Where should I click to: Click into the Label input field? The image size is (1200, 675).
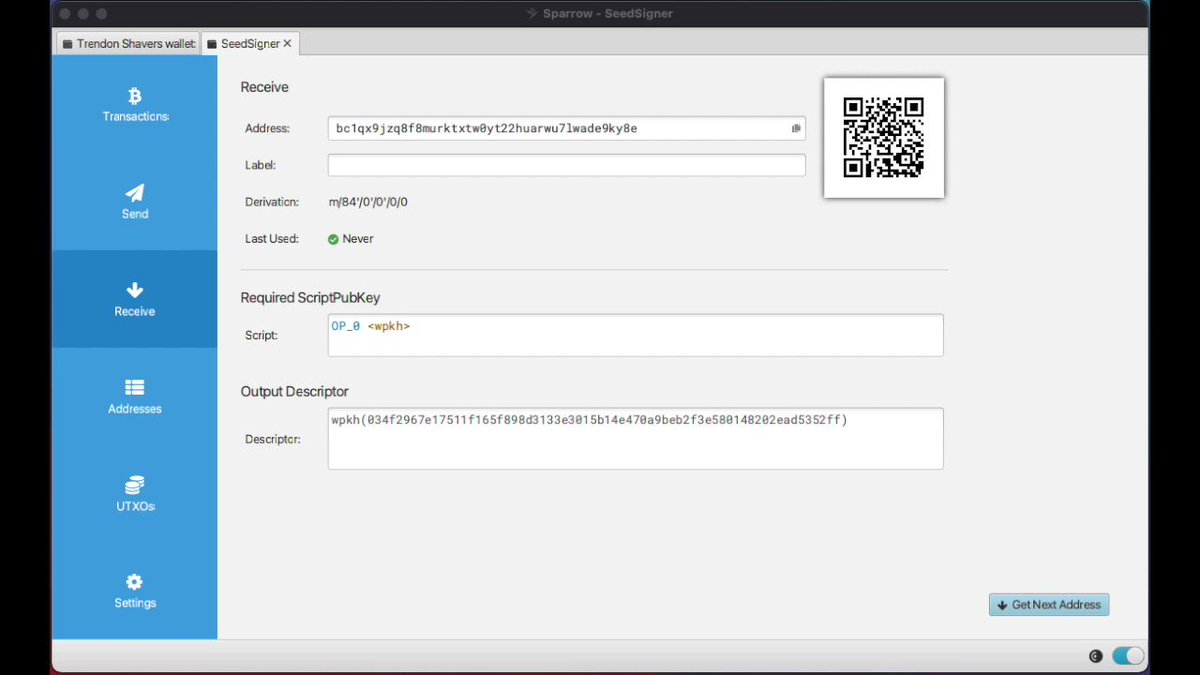566,165
